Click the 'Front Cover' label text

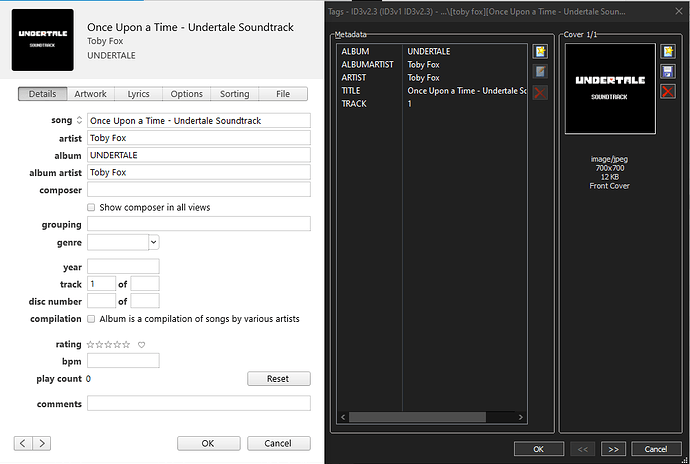pyautogui.click(x=609, y=186)
